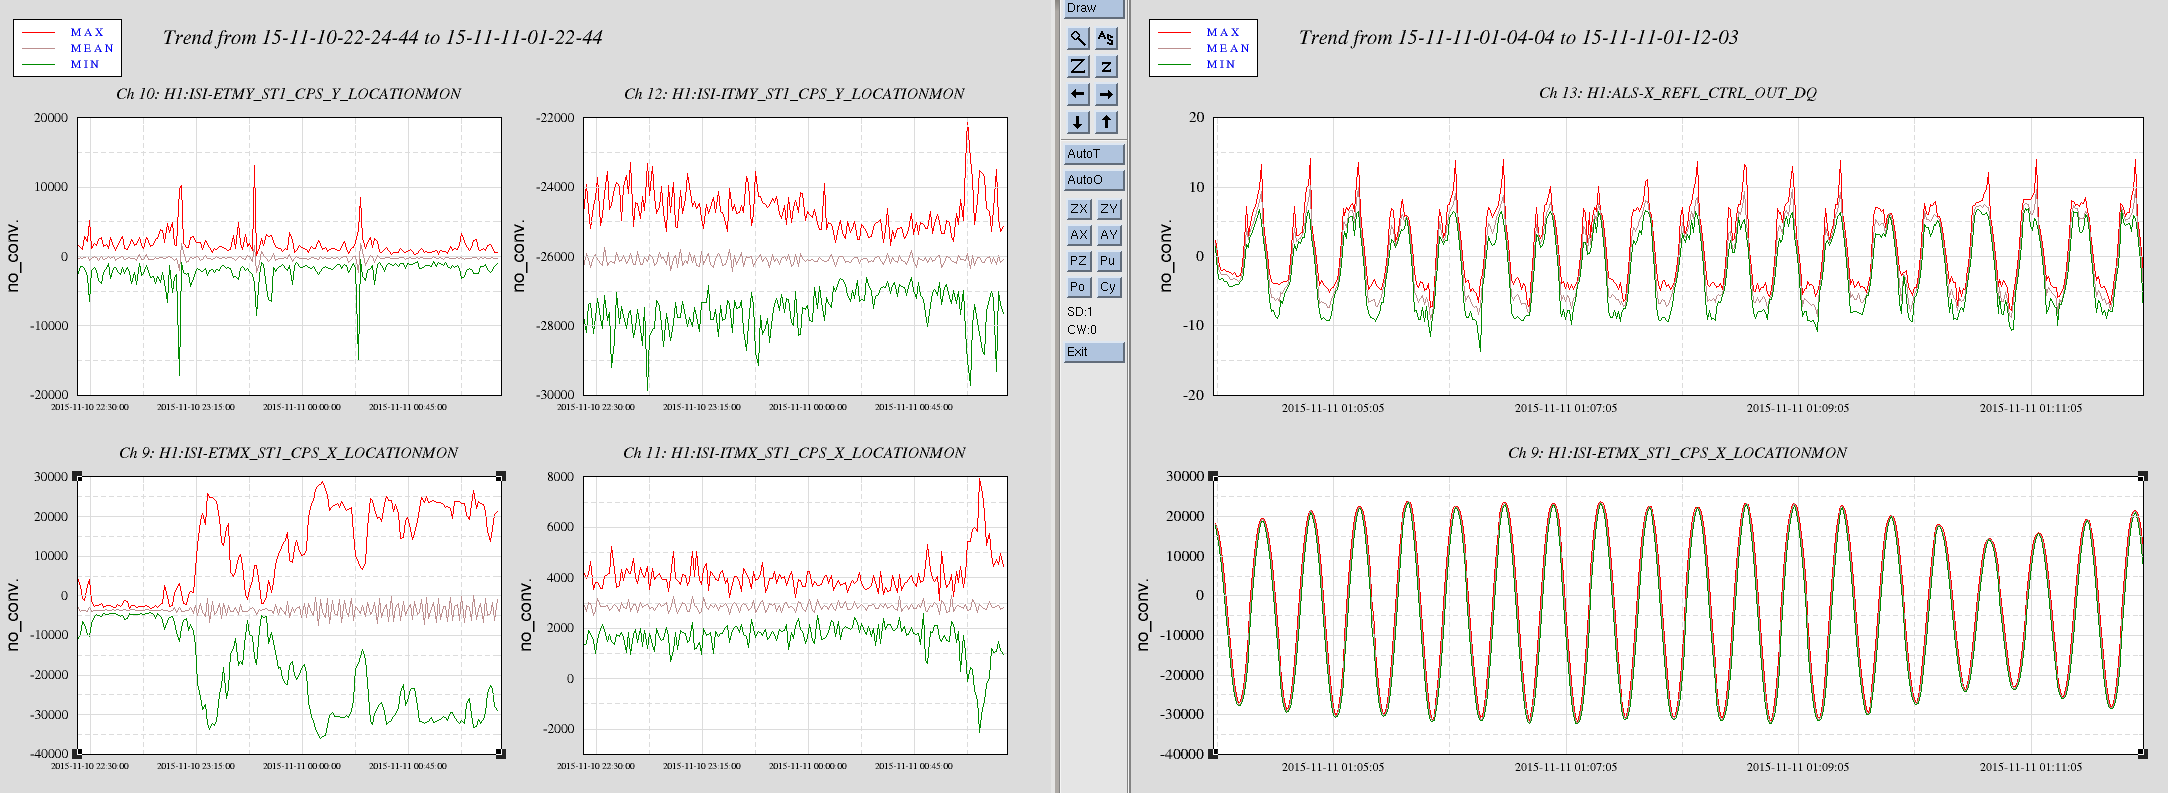Click the Ch 13 ALS-X plot area
Screen dimensions: 2168x793
pos(1678,256)
